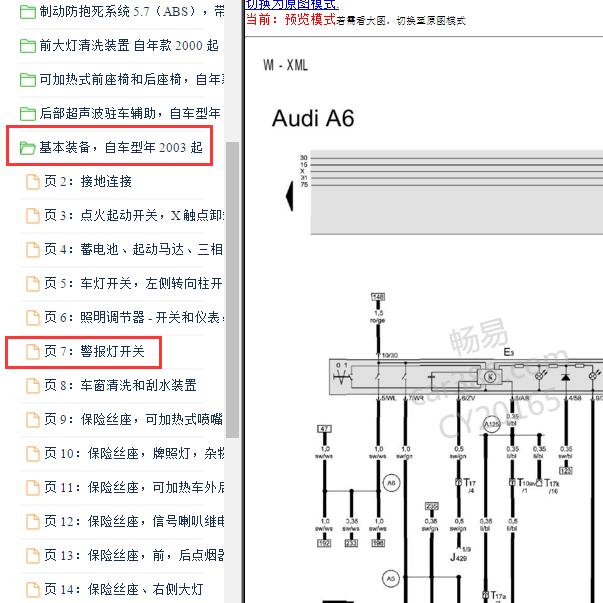Click page icon beside 页 6
The height and width of the screenshot is (603, 603).
pyautogui.click(x=33, y=318)
